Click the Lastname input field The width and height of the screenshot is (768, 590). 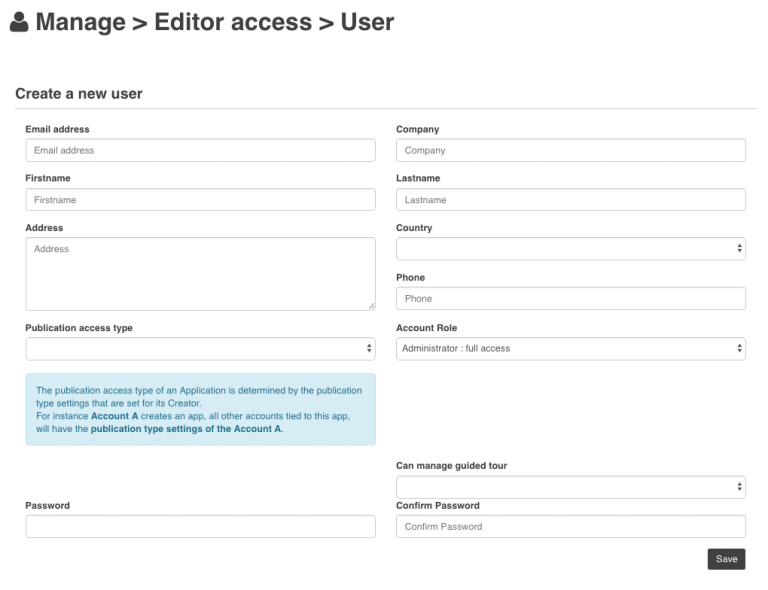(571, 200)
